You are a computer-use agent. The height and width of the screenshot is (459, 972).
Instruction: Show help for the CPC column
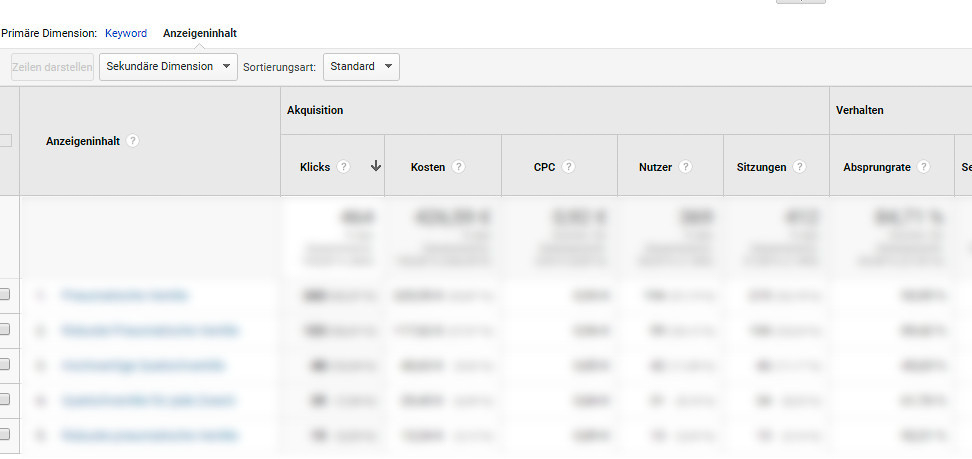pos(568,167)
